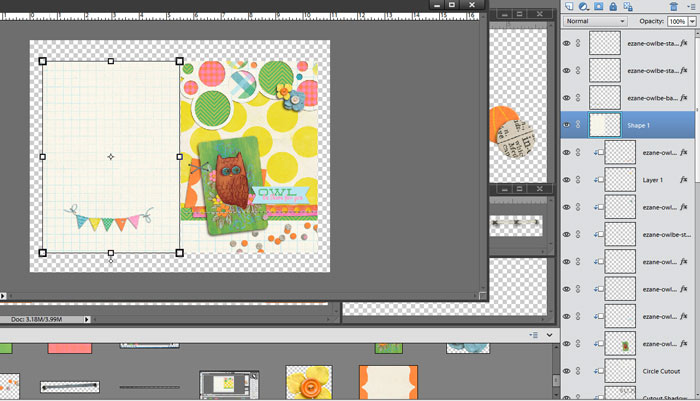Screen dimensions: 700x401
Task: Hide the ezane-owlbe-st layer without fx
Action: [567, 234]
